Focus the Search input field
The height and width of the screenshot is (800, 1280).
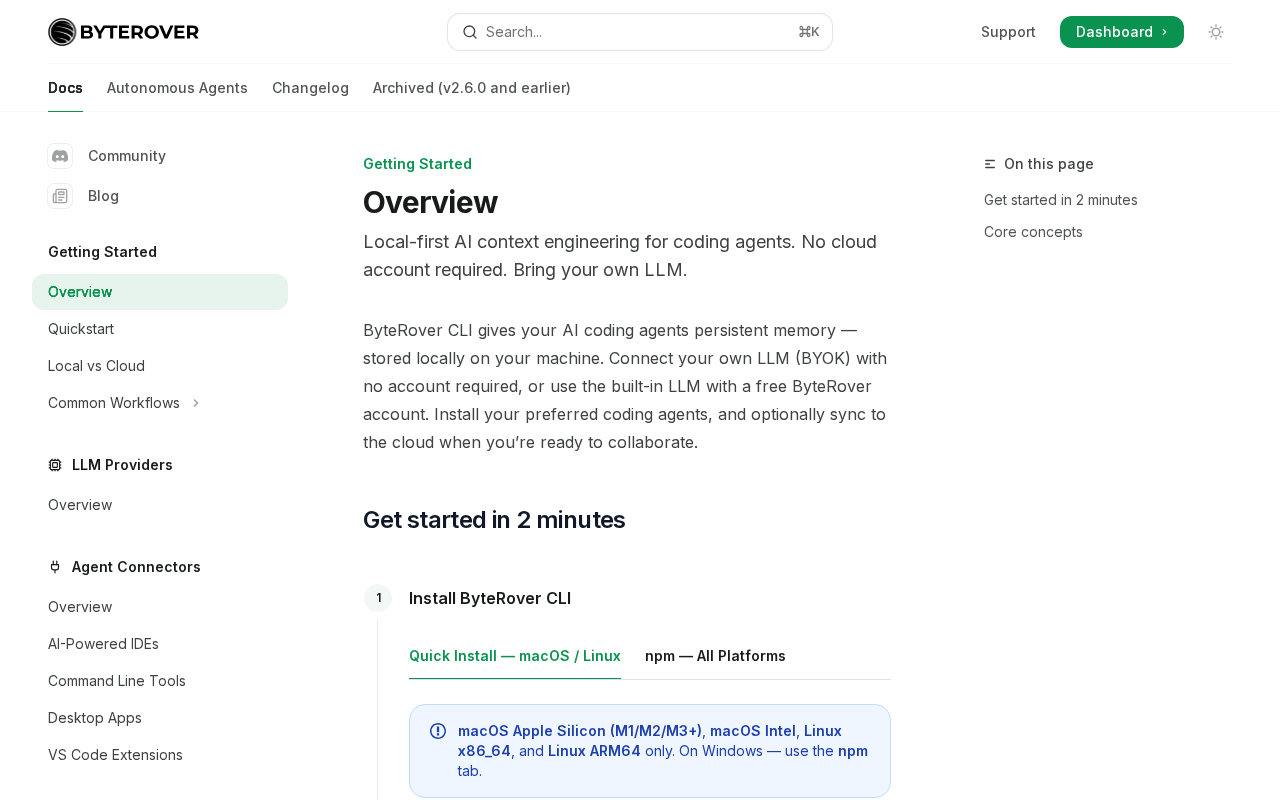(x=640, y=32)
